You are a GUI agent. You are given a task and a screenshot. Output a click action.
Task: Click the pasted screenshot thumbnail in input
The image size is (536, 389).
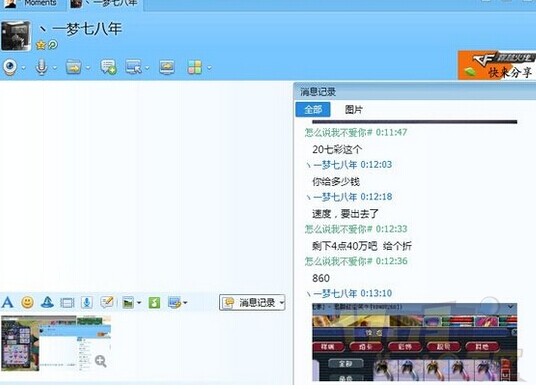point(56,343)
